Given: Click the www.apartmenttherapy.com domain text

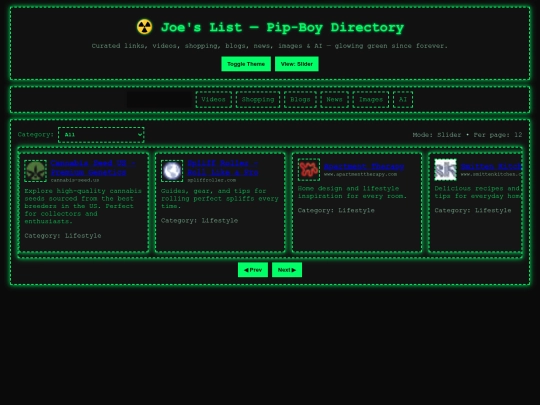Looking at the screenshot, I should pos(360,174).
